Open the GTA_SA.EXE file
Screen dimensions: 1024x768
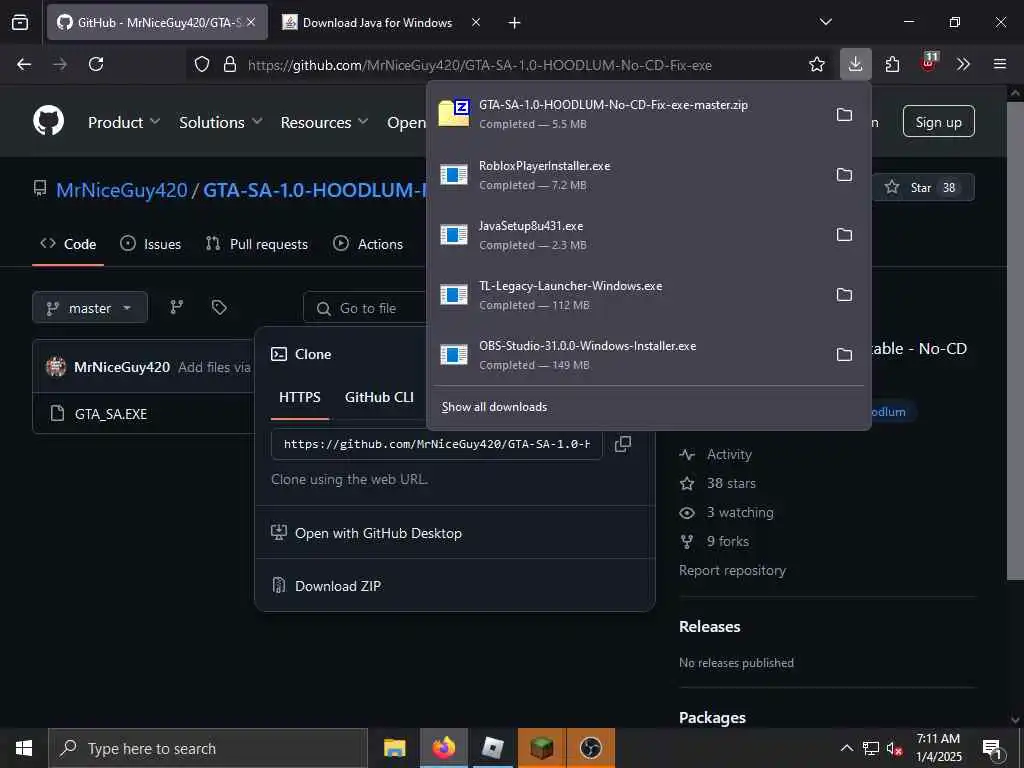pos(110,414)
